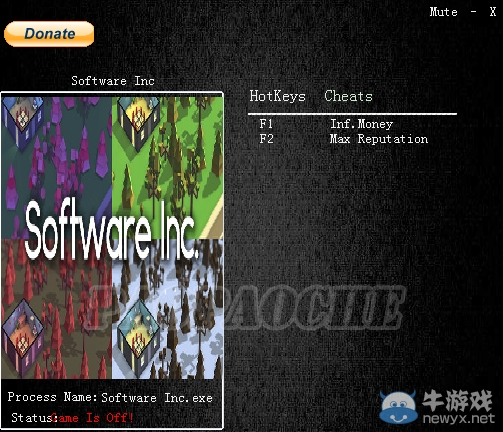Image resolution: width=503 pixels, height=432 pixels.
Task: Click the HotKeys column header
Action: 277,96
